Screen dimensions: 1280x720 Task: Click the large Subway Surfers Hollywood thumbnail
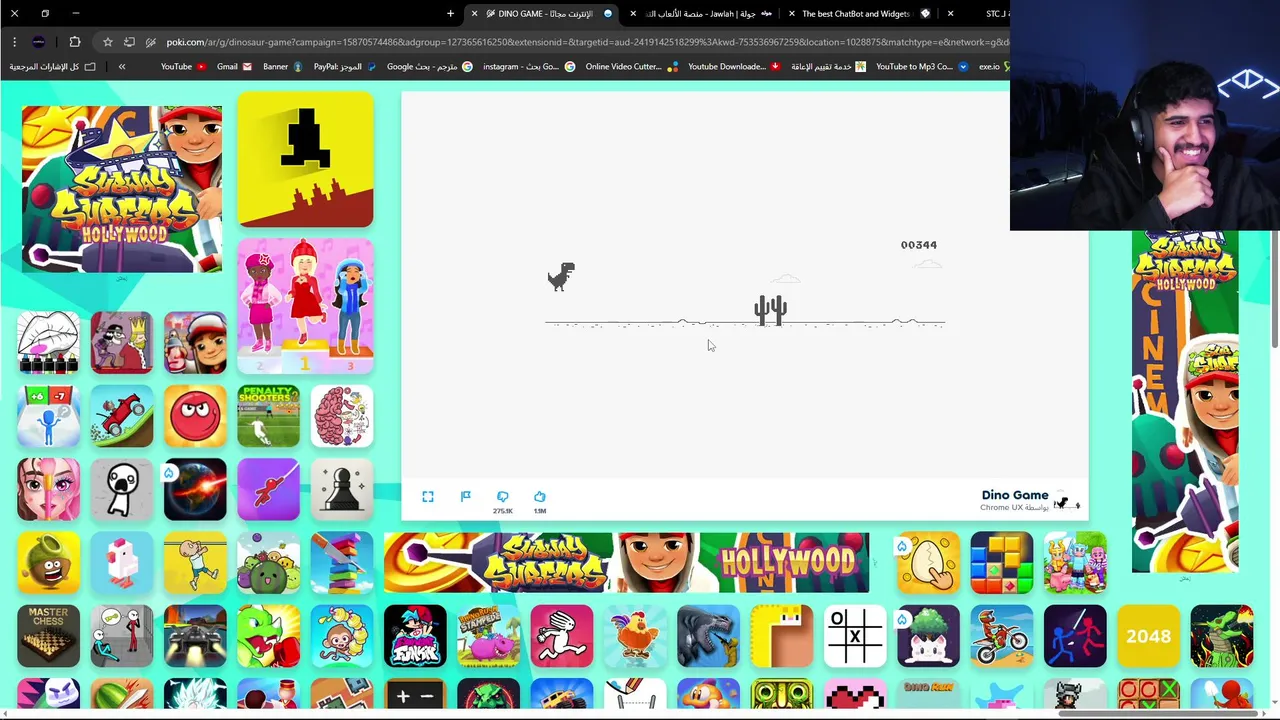(122, 189)
